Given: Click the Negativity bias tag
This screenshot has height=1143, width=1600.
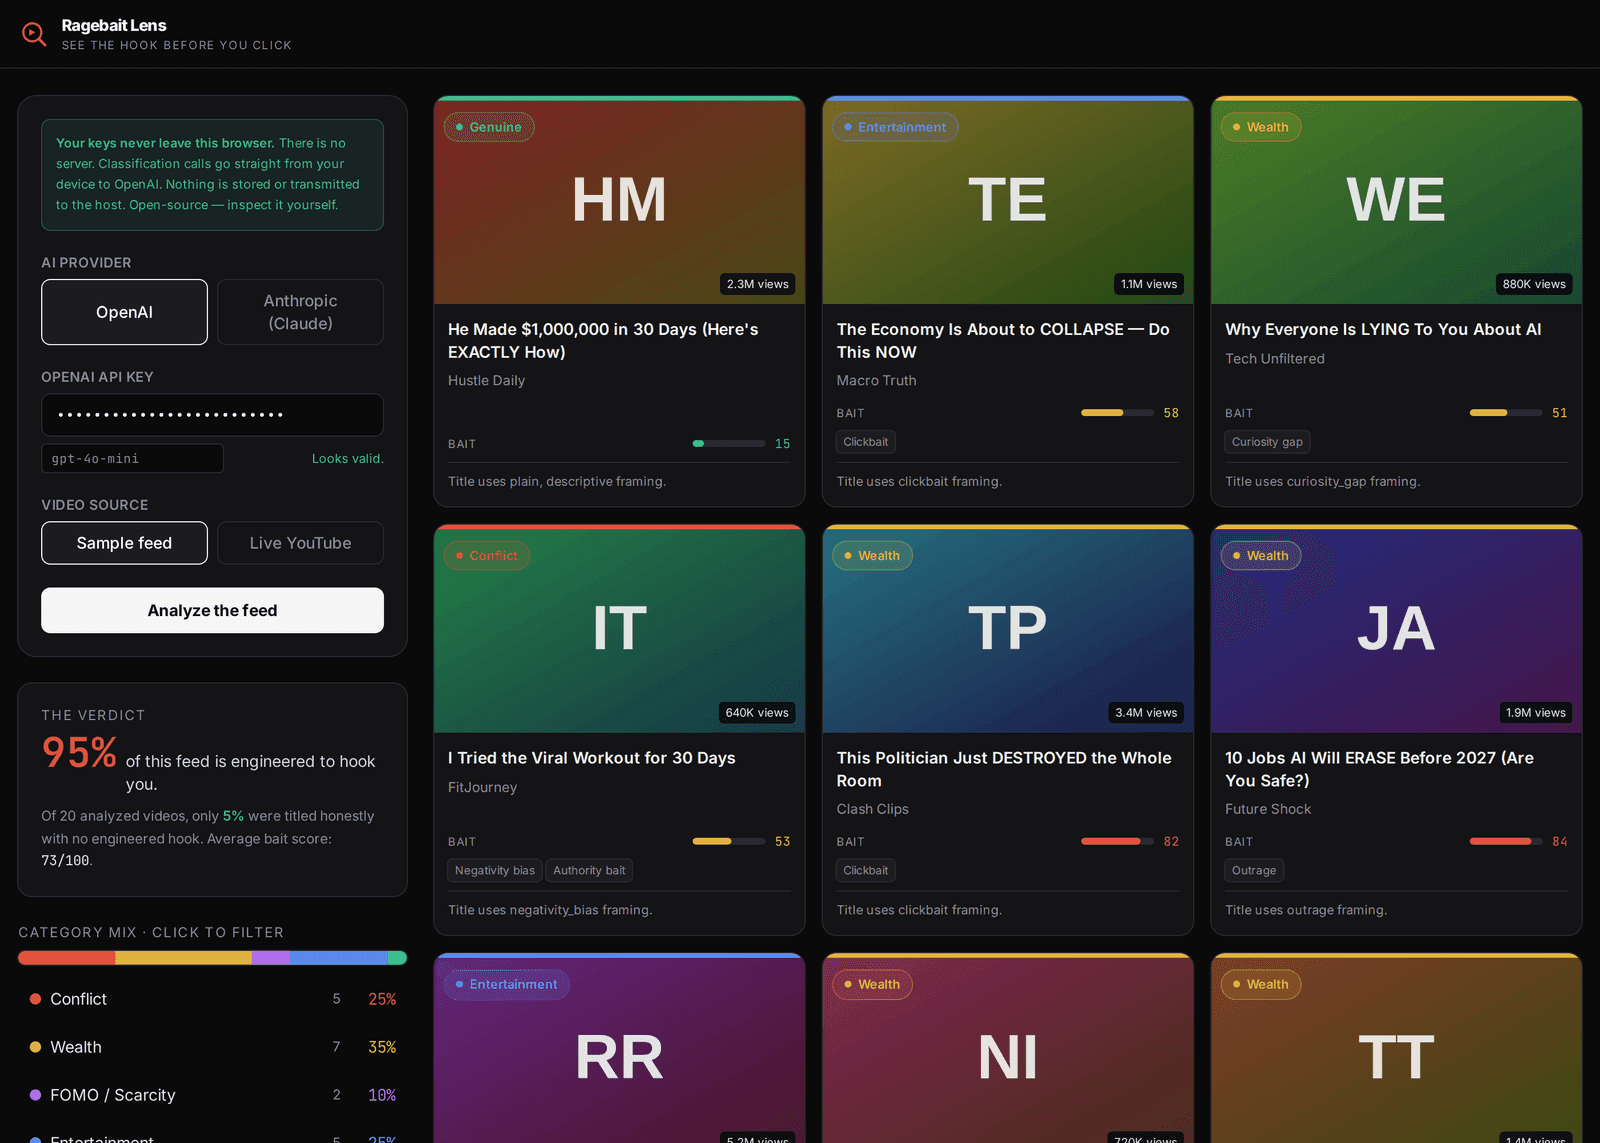Looking at the screenshot, I should tap(495, 870).
